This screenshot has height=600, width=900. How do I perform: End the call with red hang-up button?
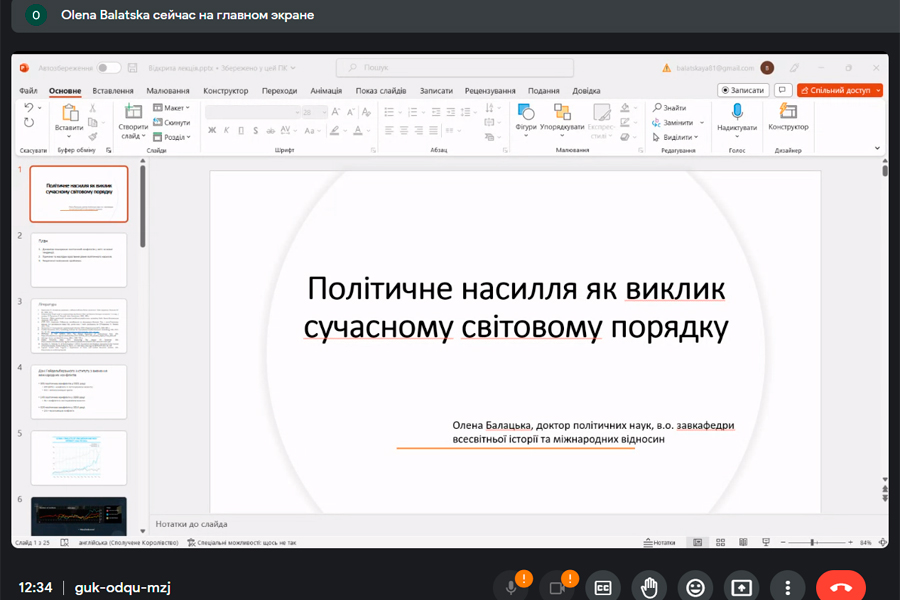pyautogui.click(x=840, y=587)
